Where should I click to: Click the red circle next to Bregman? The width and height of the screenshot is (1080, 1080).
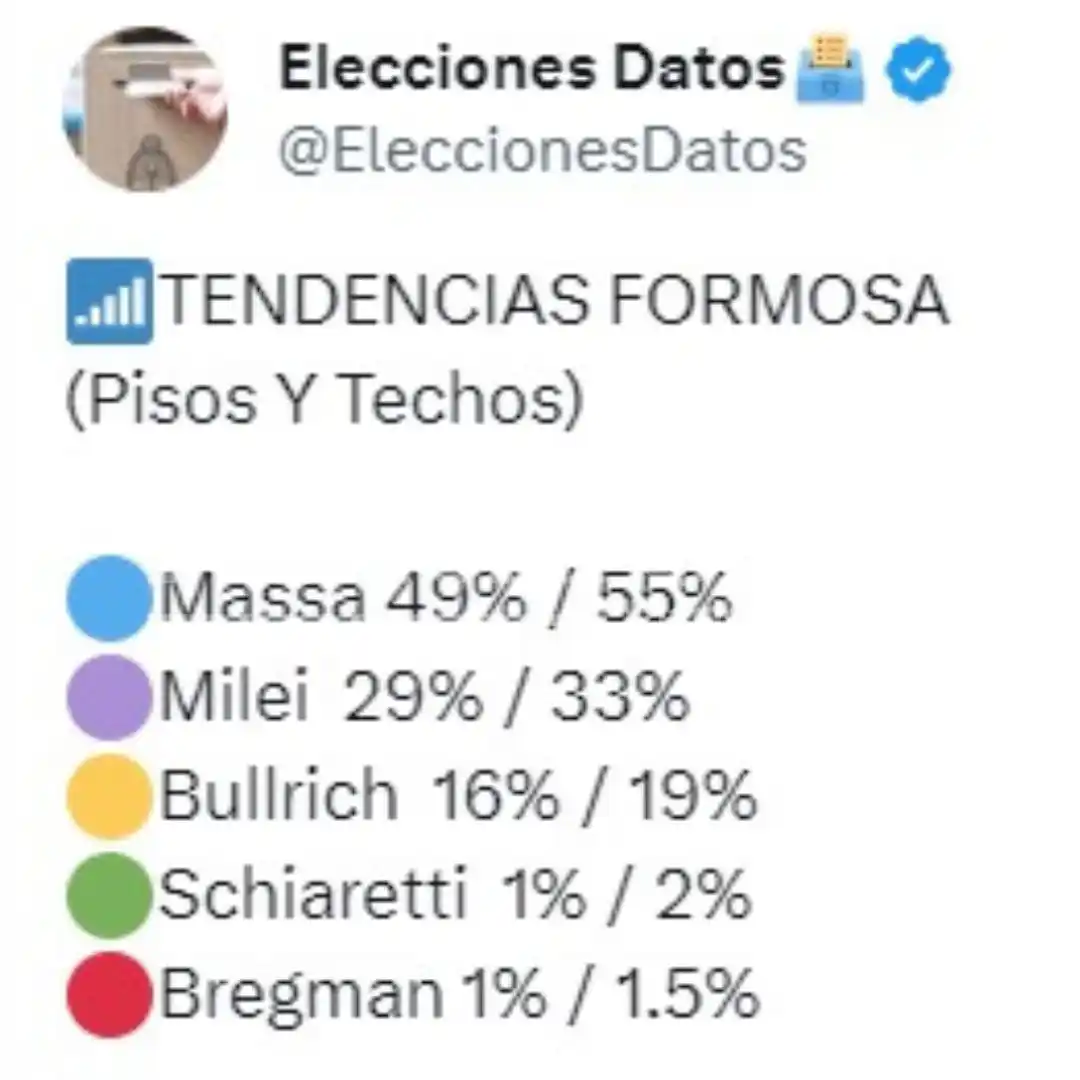pyautogui.click(x=108, y=994)
